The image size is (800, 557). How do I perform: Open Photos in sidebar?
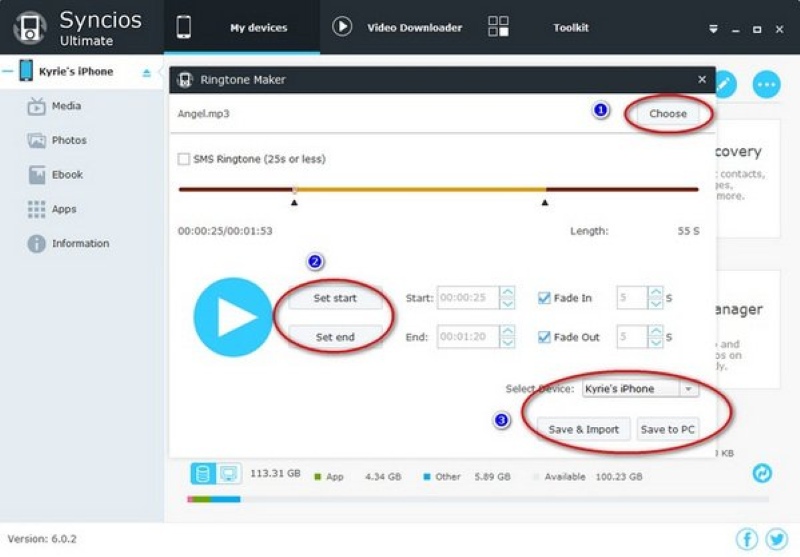pos(69,140)
